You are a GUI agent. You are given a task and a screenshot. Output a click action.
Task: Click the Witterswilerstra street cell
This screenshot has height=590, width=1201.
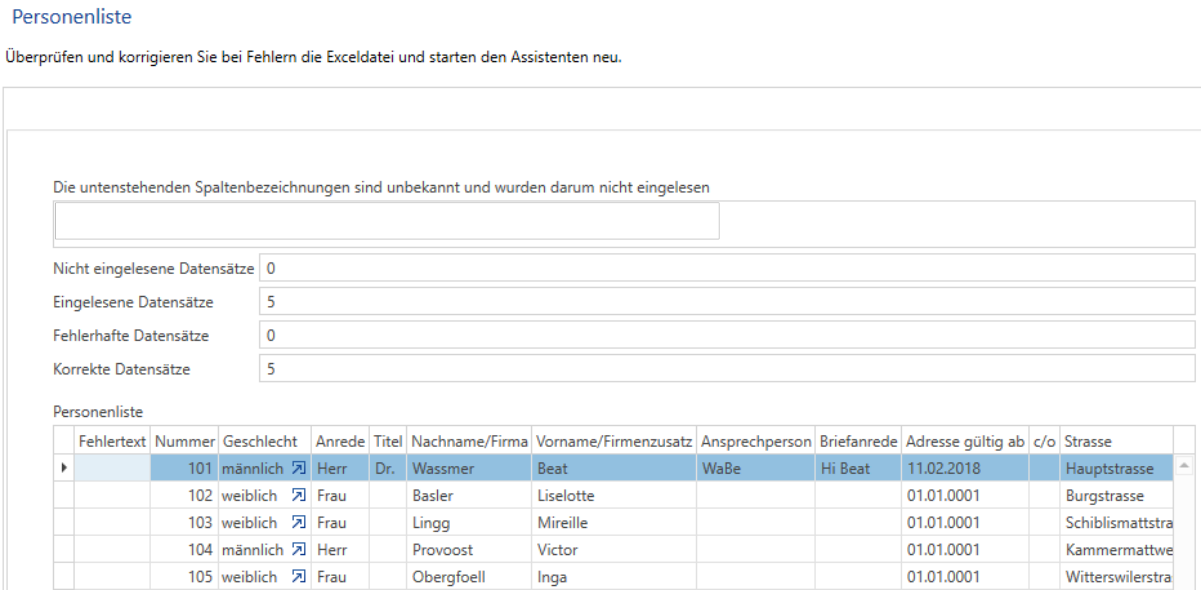(x=1116, y=577)
